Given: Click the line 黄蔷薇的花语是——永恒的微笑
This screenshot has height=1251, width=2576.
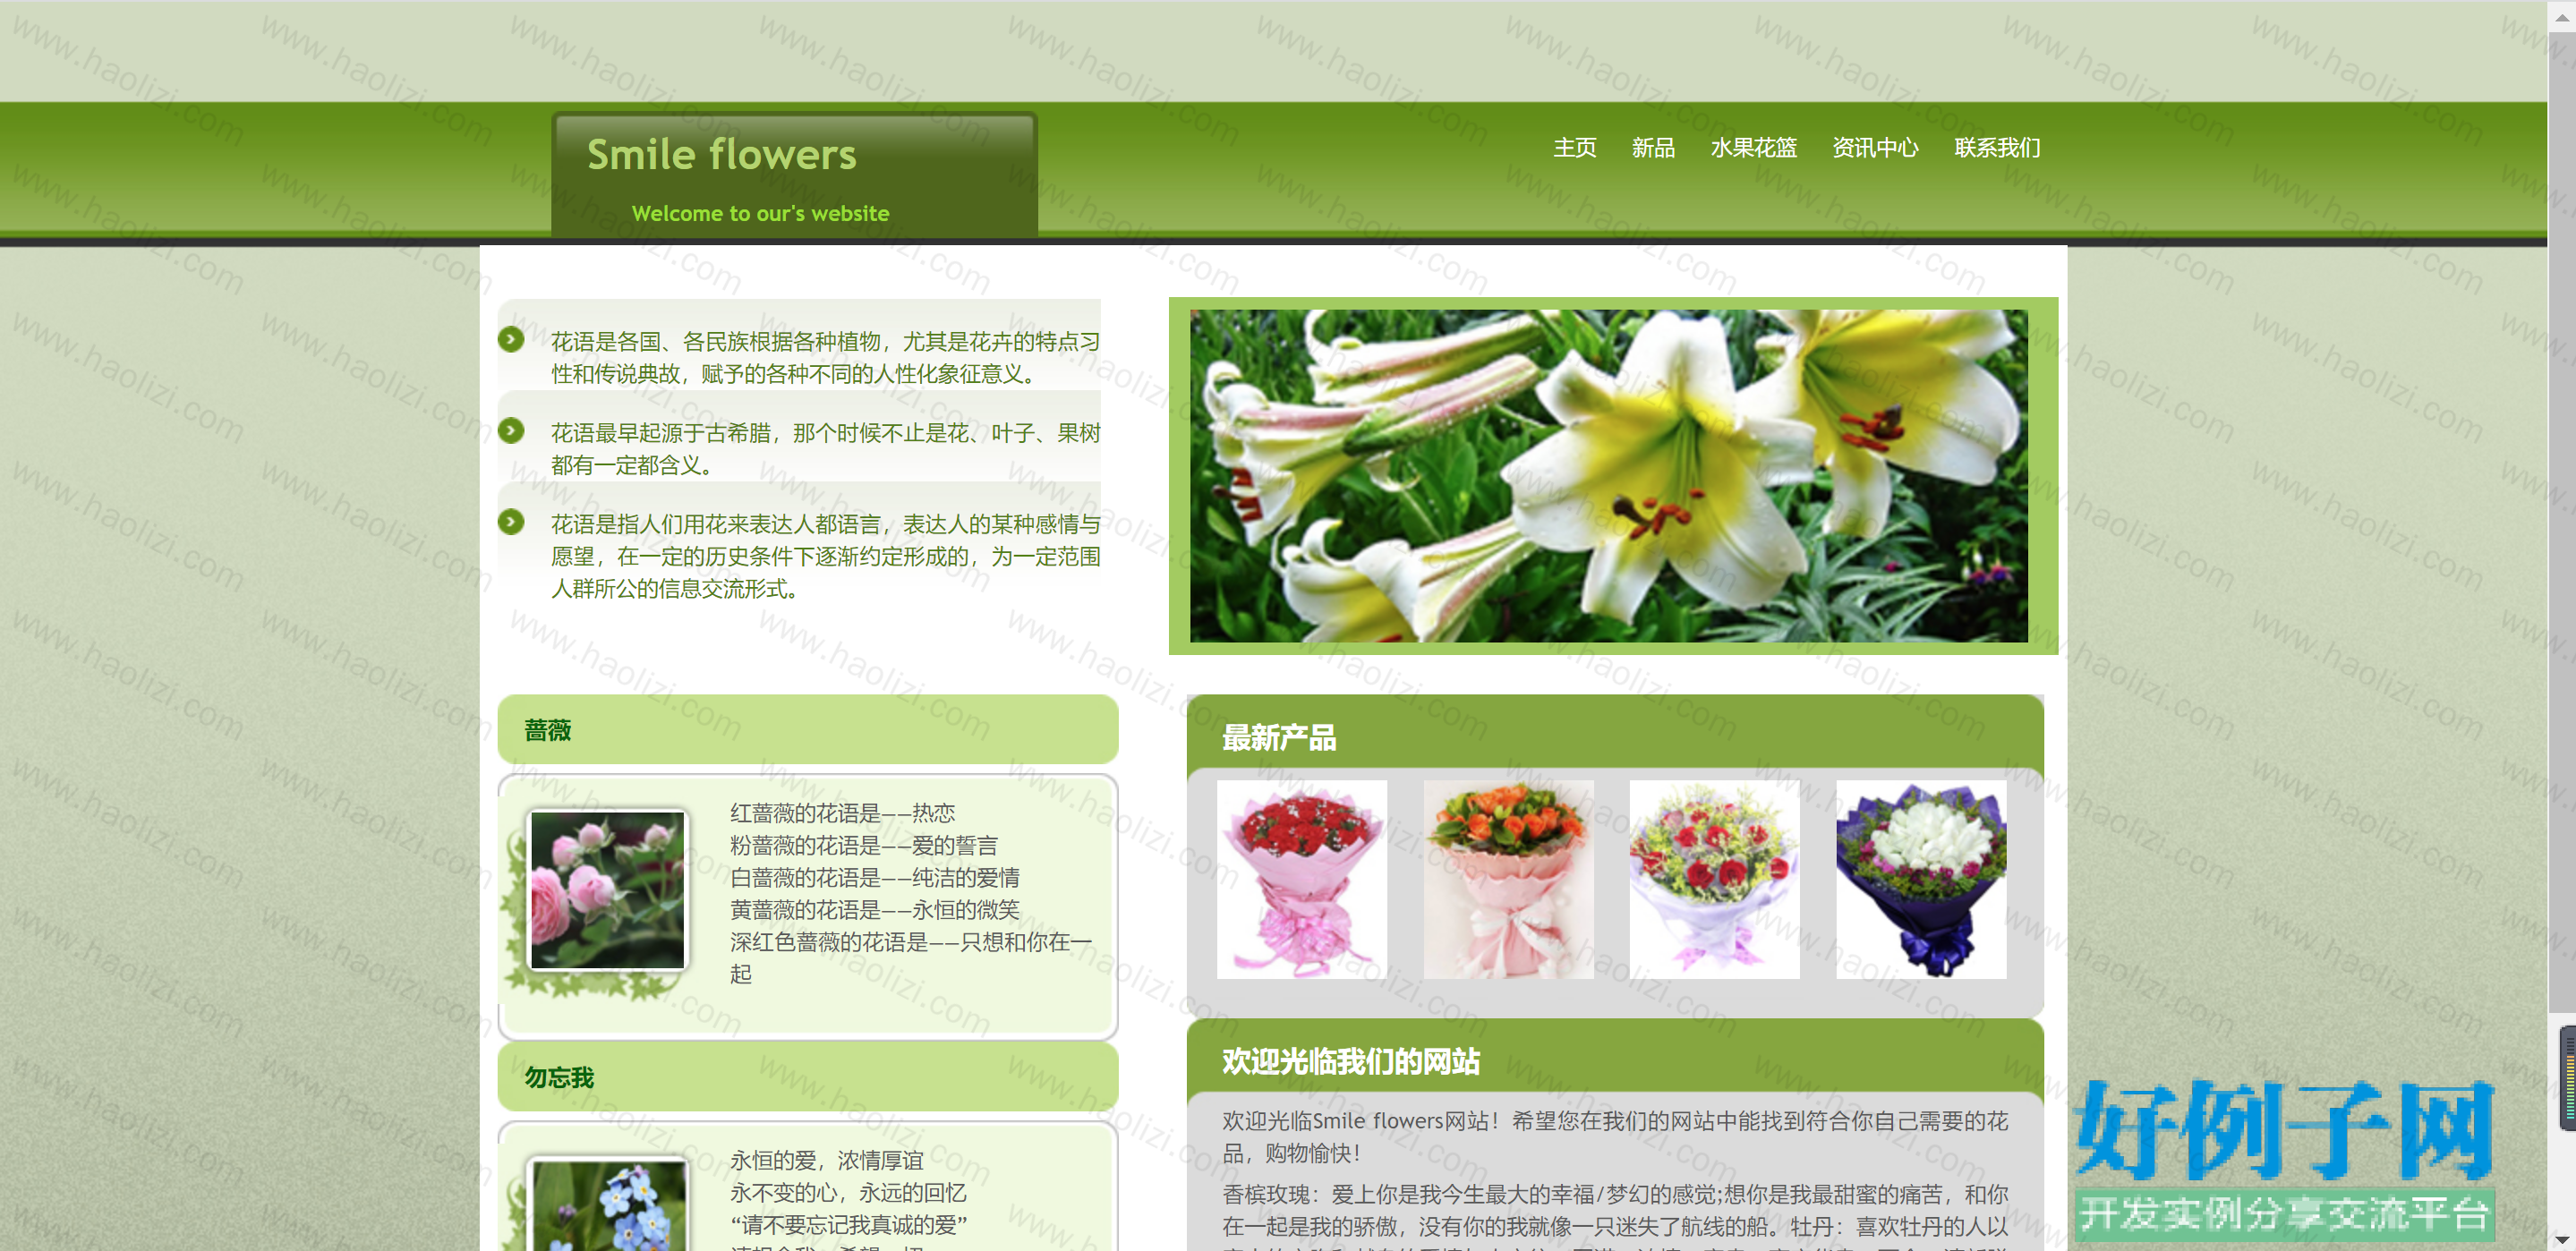Looking at the screenshot, I should (x=874, y=909).
